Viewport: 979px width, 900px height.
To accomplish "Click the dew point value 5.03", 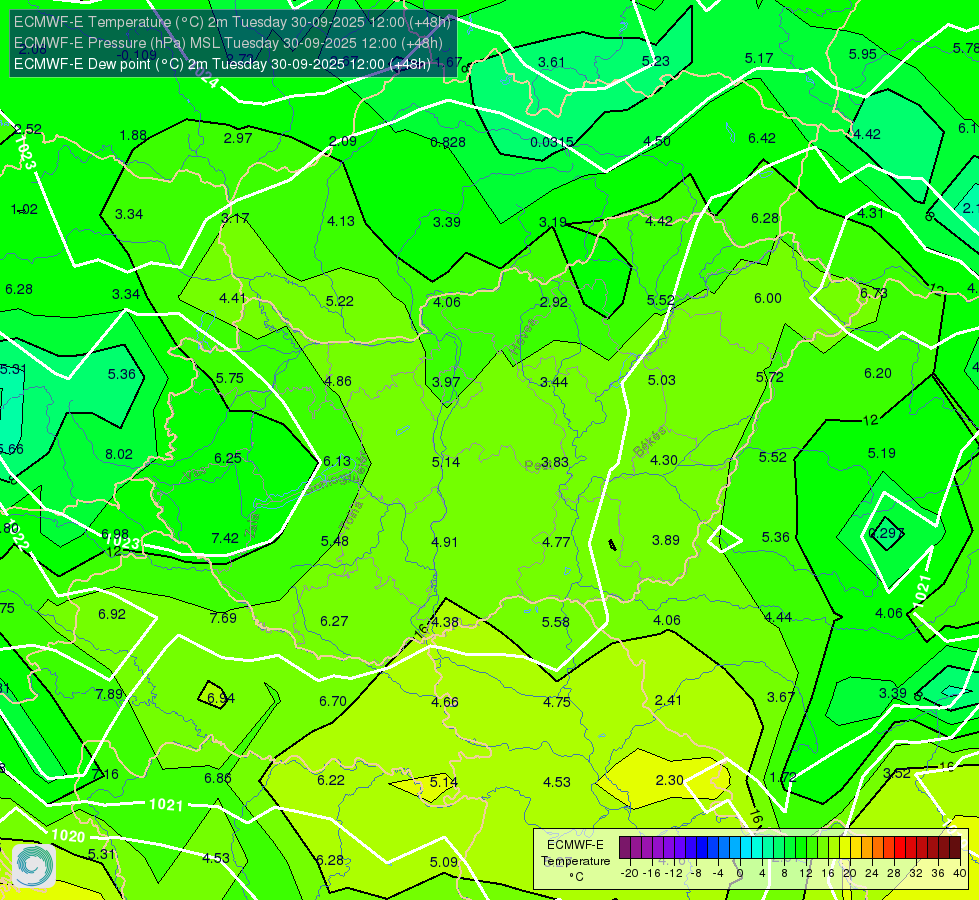I will (661, 380).
